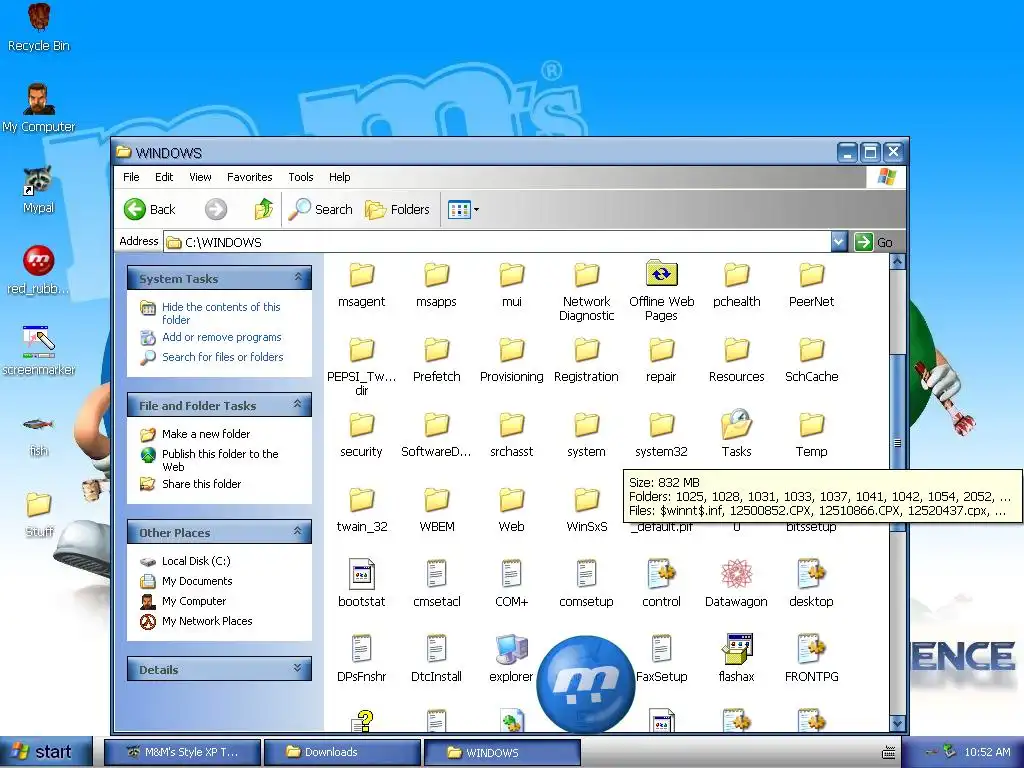Open the Tools menu
1024x768 pixels.
point(301,177)
